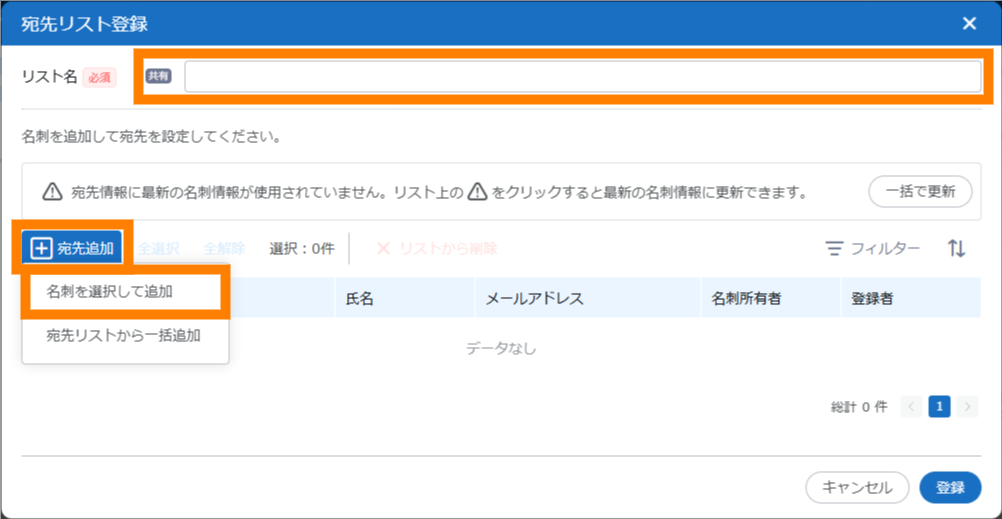Image resolution: width=1002 pixels, height=519 pixels.
Task: Open the フィルター filter icon
Action: click(x=872, y=248)
